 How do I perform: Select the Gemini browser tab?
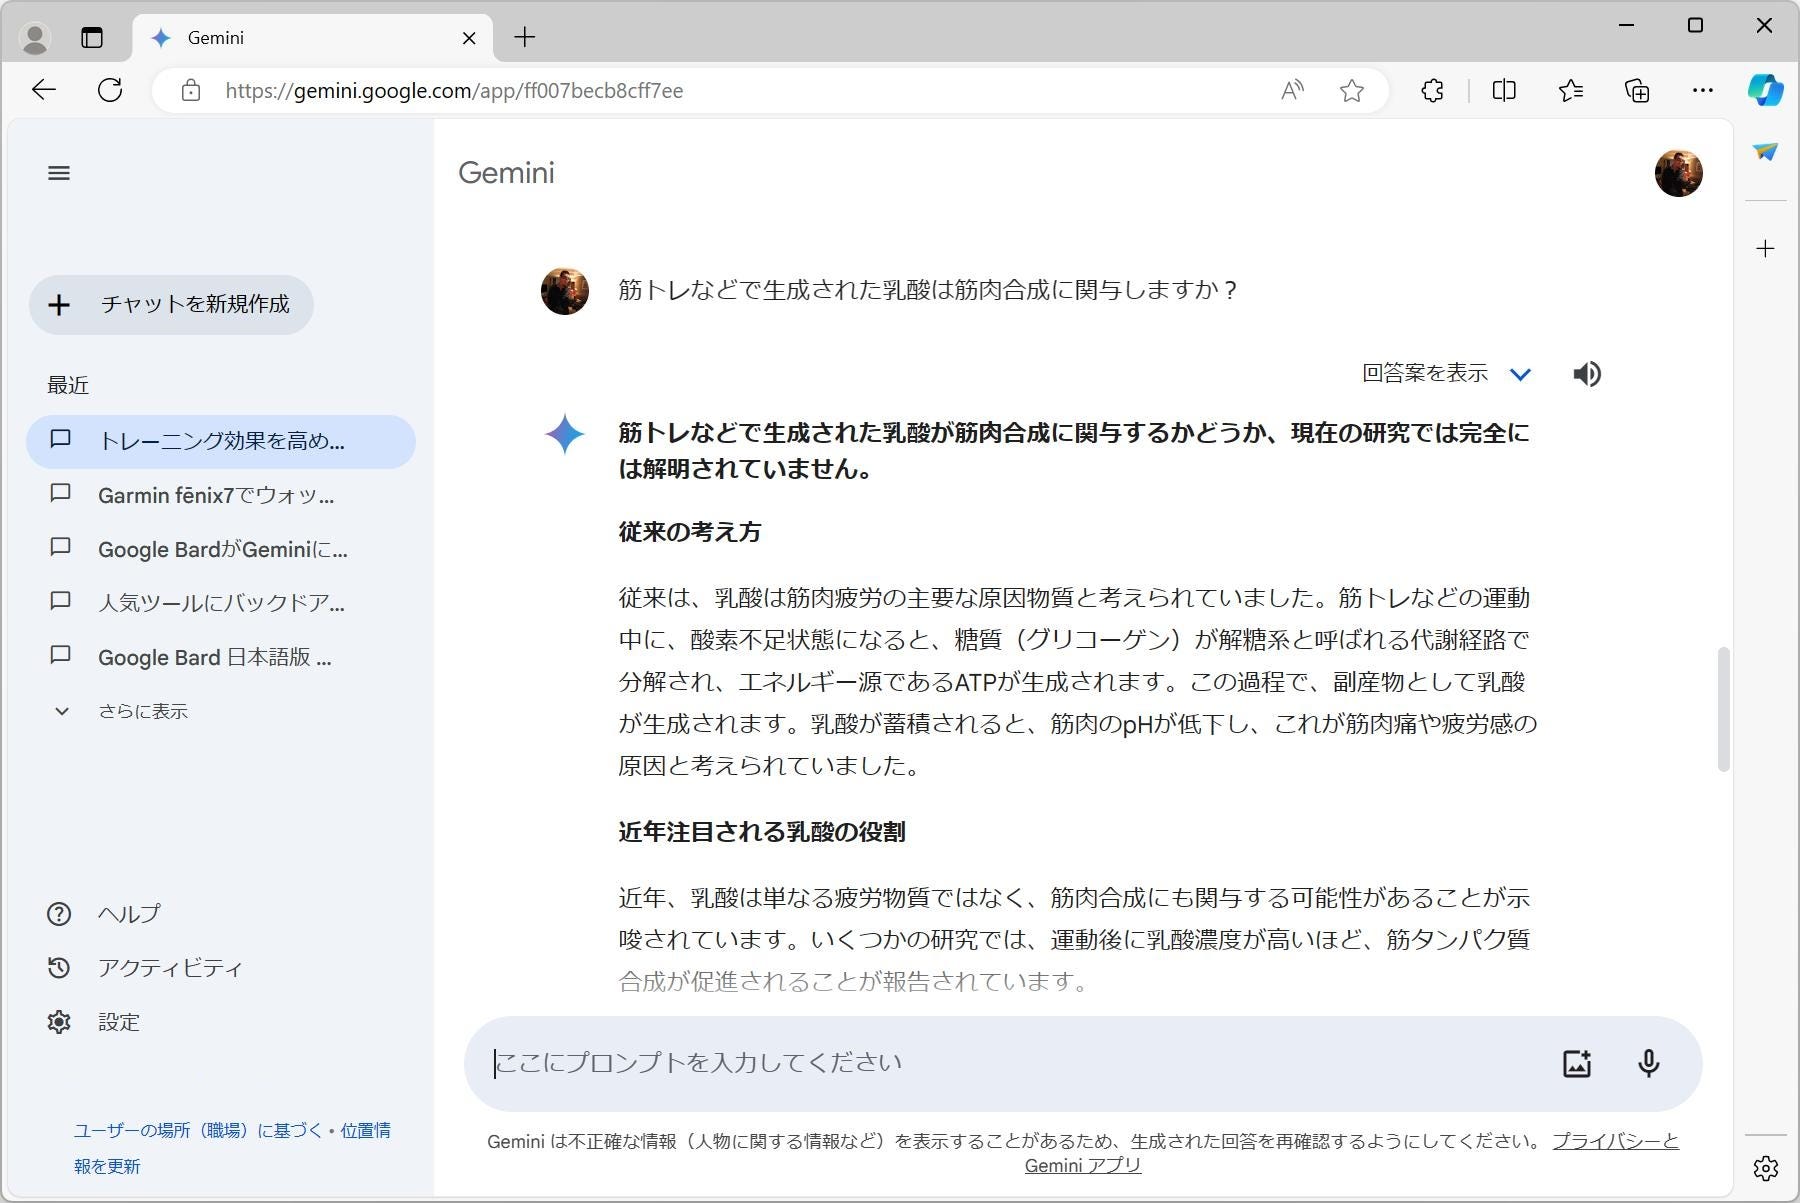point(312,38)
